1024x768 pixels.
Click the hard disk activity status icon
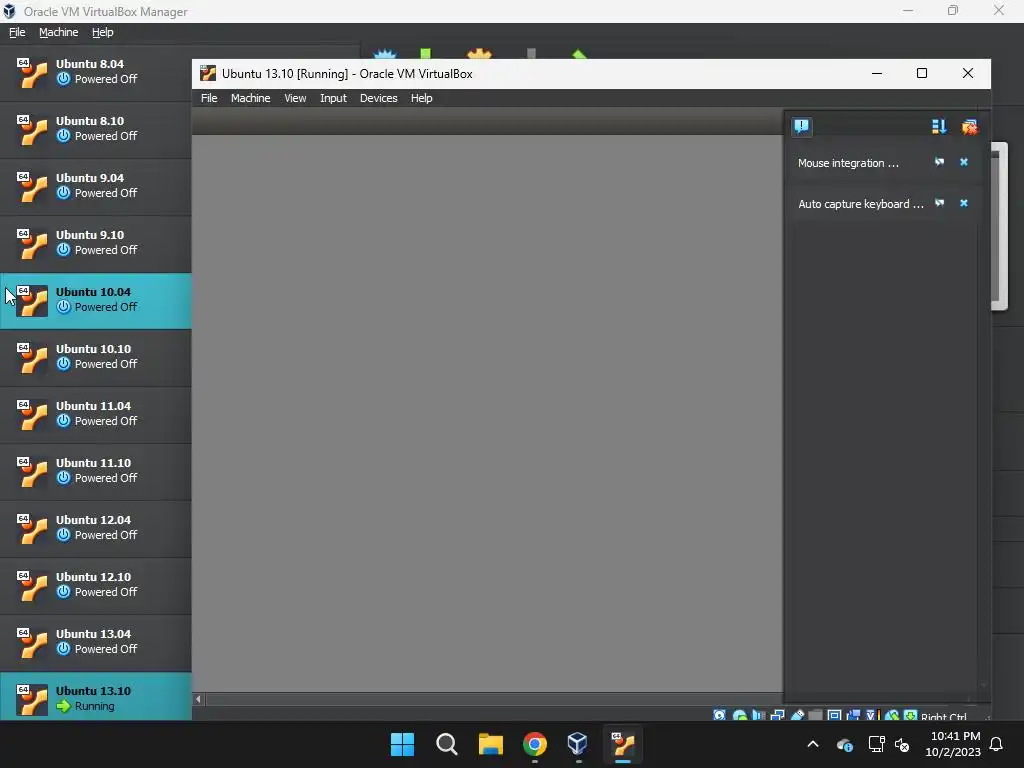719,715
